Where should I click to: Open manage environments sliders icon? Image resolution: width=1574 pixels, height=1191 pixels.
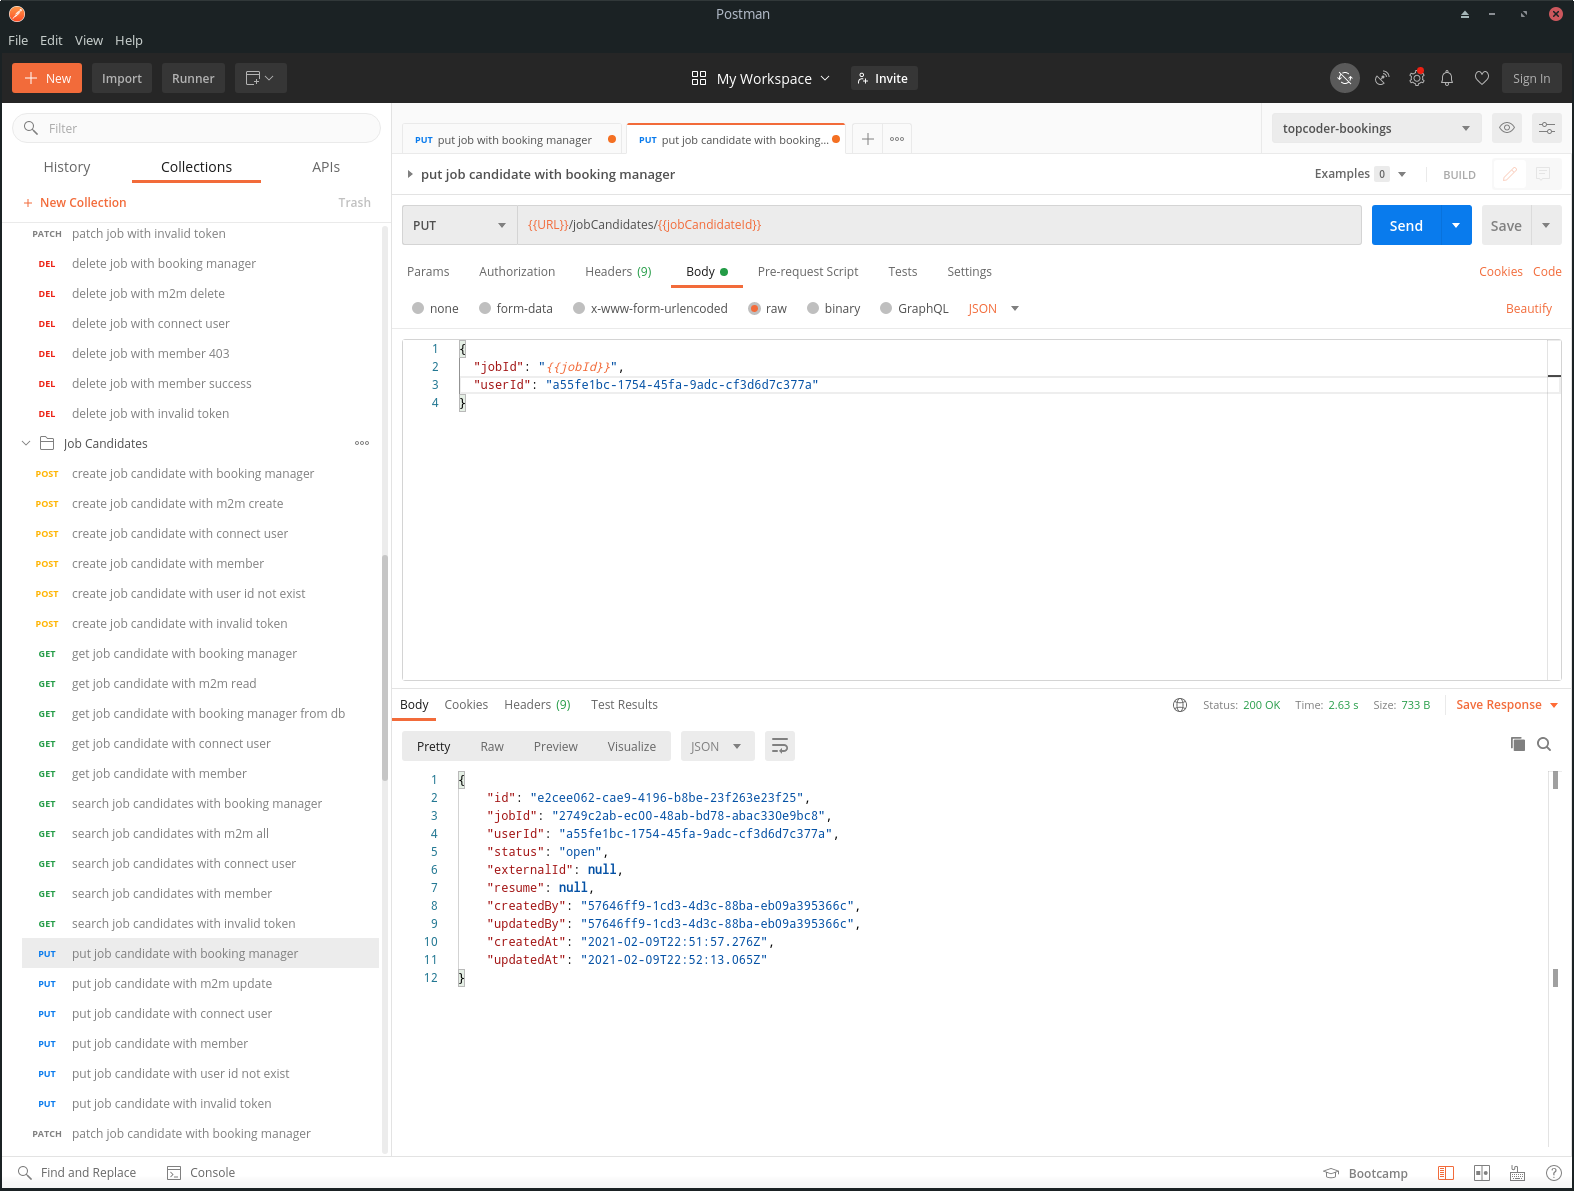(1547, 128)
